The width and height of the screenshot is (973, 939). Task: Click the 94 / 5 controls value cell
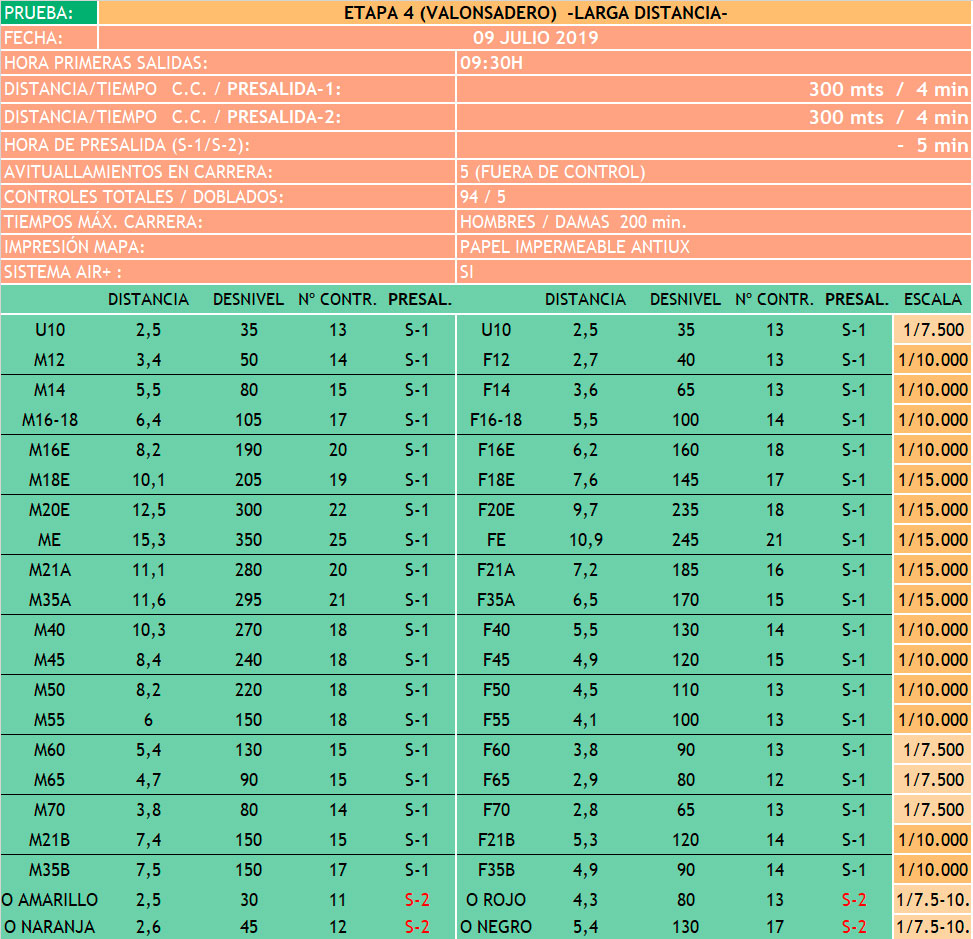[x=712, y=197]
